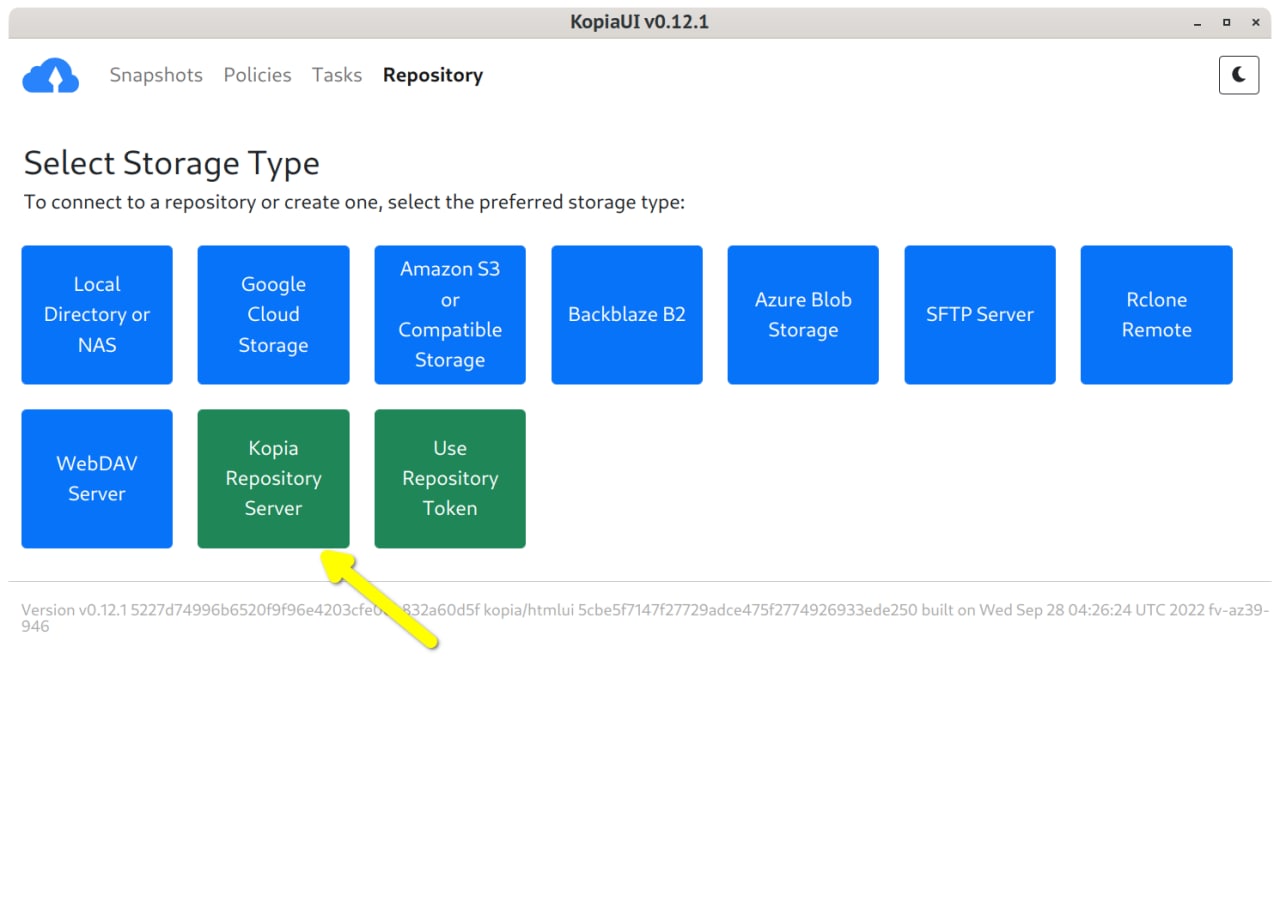The width and height of the screenshot is (1280, 902).
Task: Click the Select Storage Type heading
Action: click(x=172, y=163)
